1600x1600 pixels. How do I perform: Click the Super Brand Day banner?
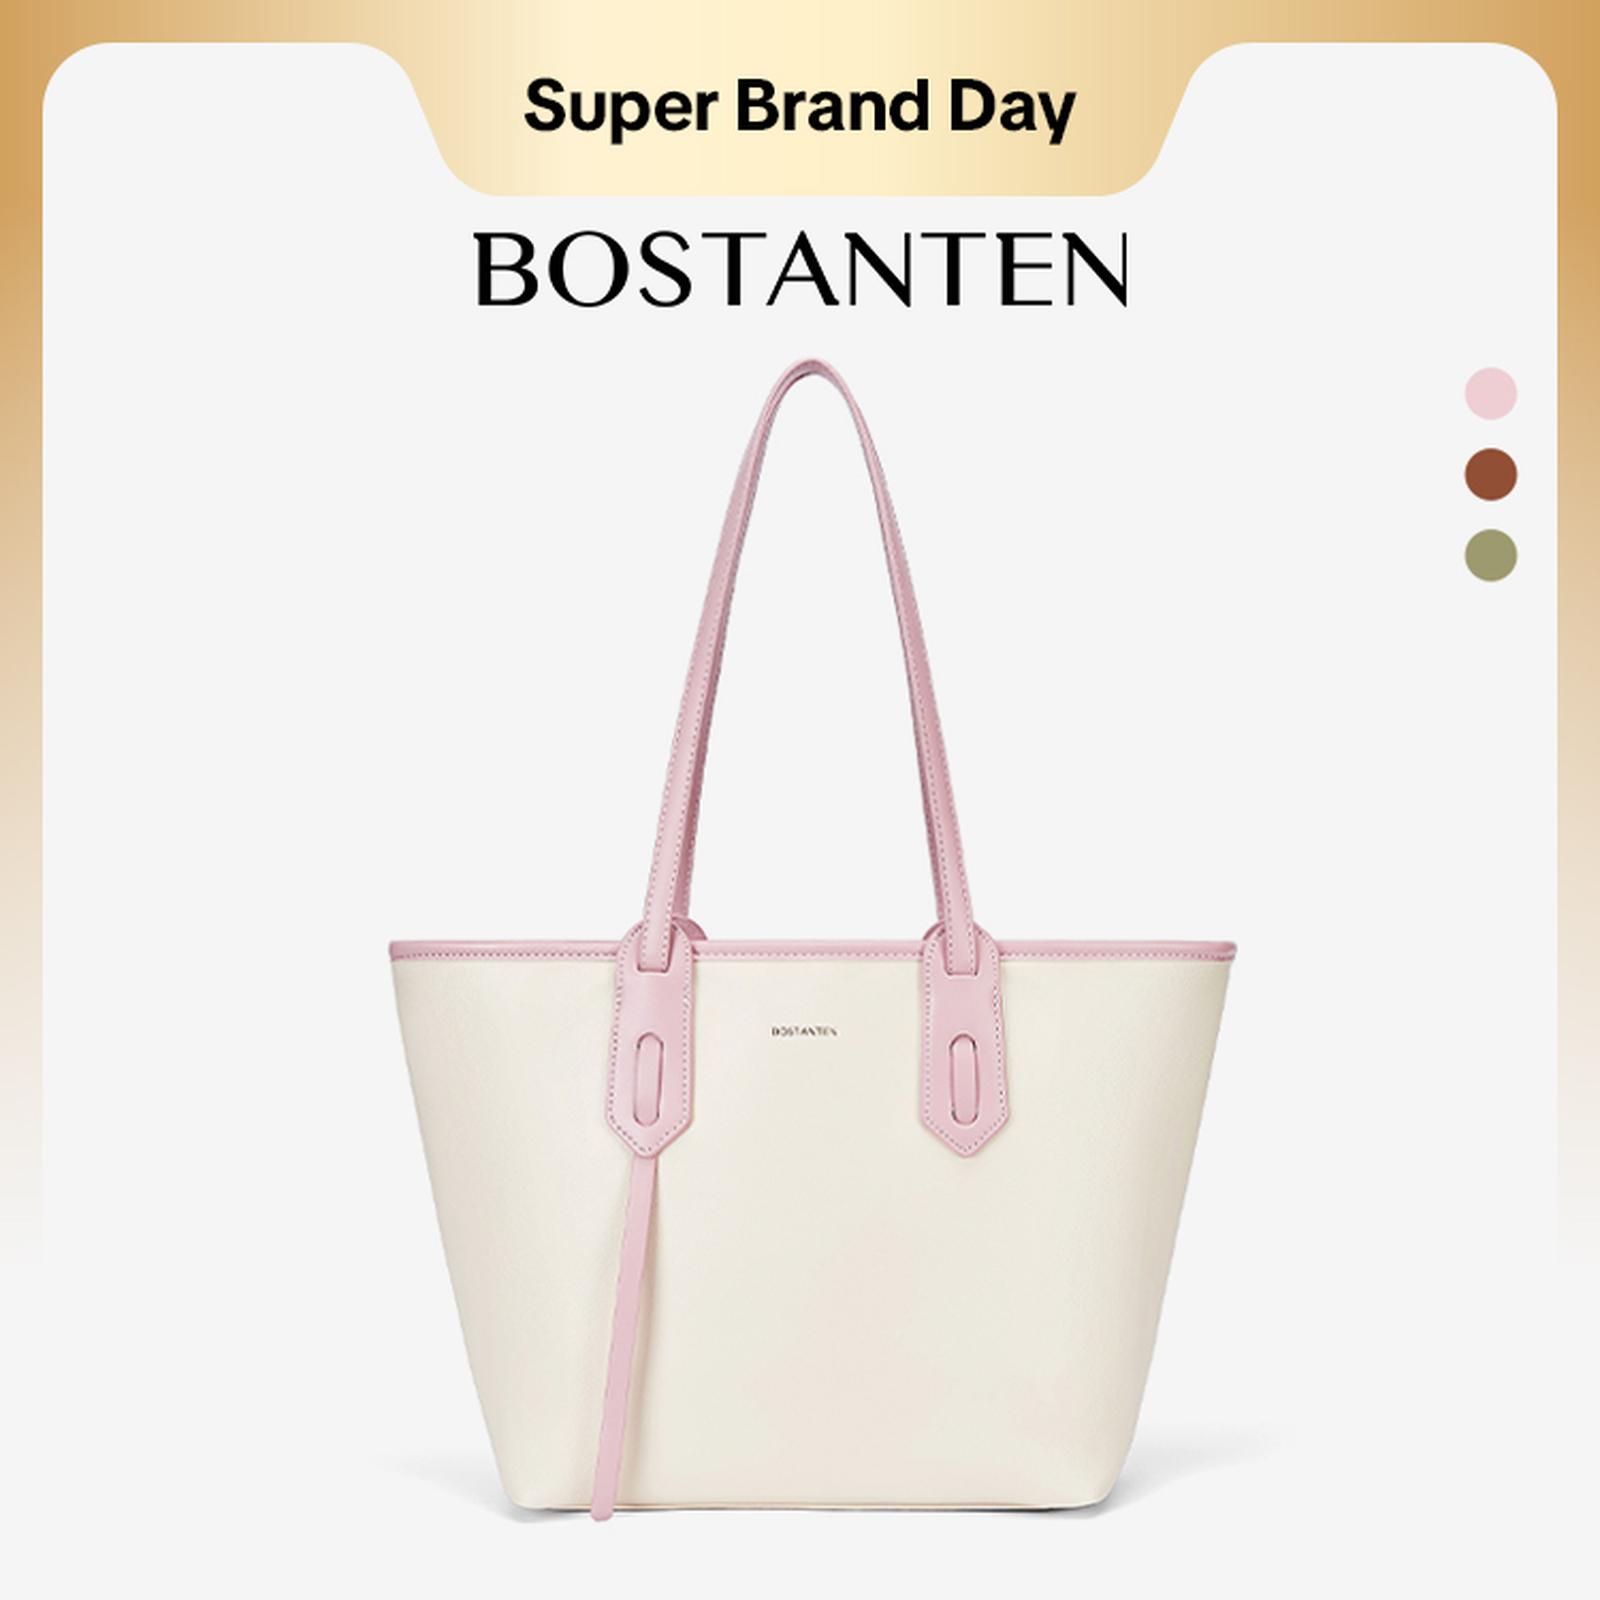(x=799, y=108)
